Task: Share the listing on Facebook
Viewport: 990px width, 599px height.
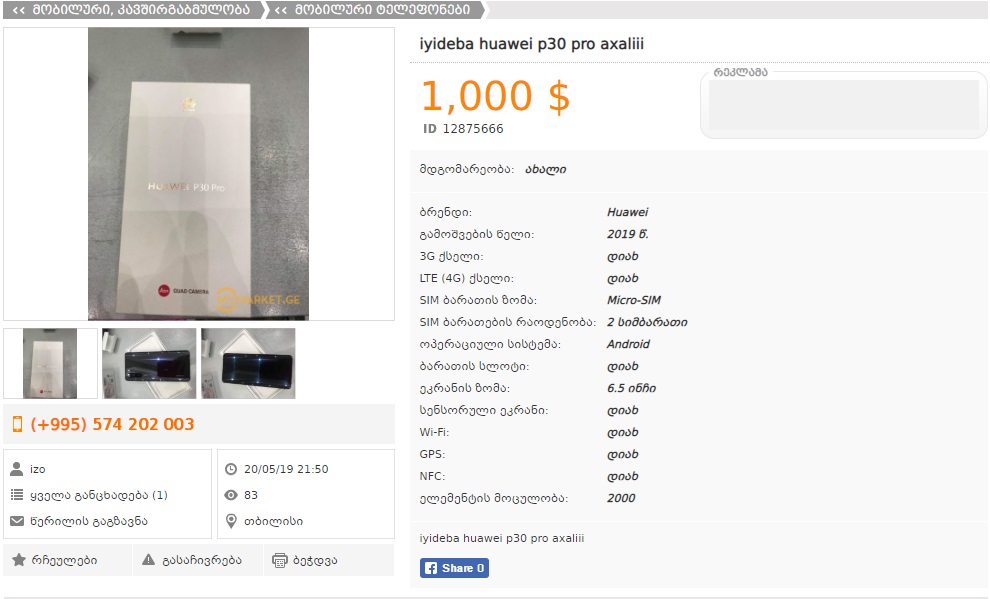Action: 454,568
